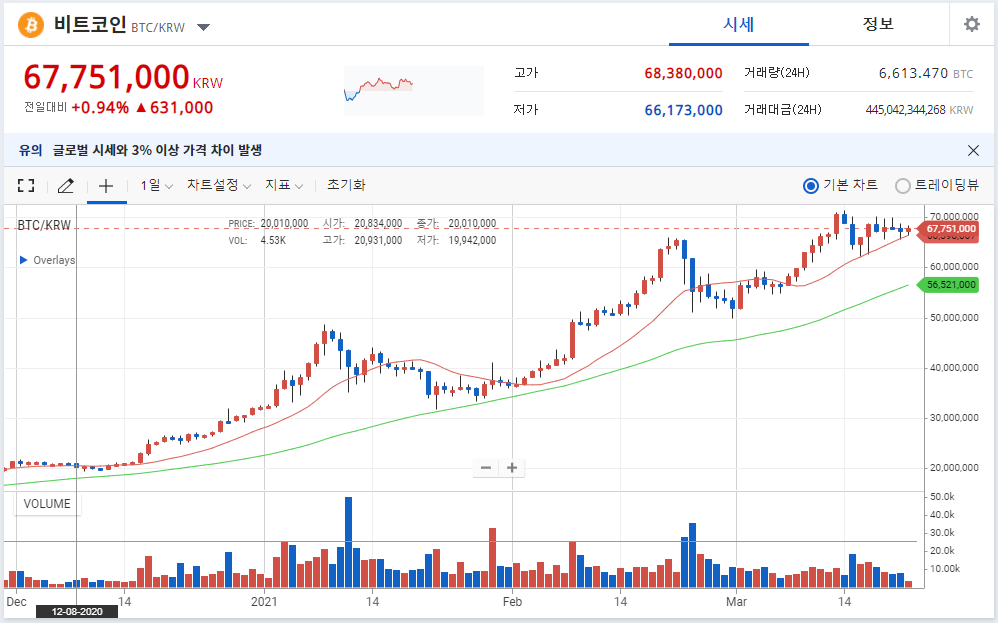Open the 차트설정 dropdown
Viewport: 998px width, 623px height.
click(219, 185)
